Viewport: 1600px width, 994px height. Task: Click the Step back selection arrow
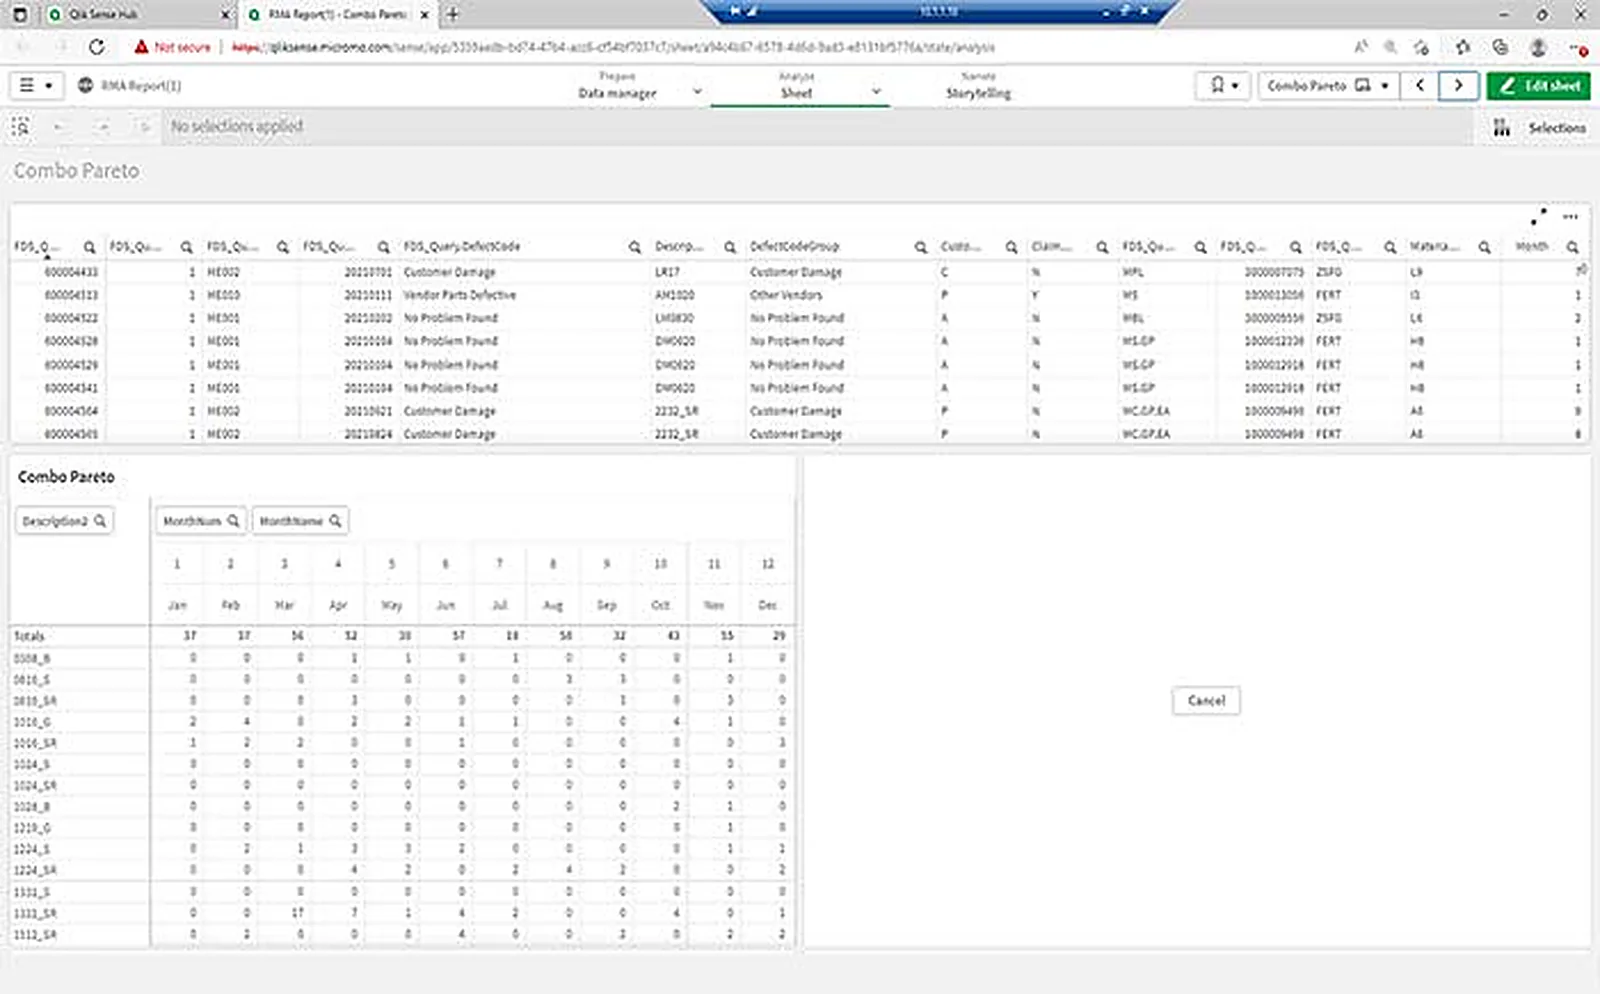tap(59, 127)
